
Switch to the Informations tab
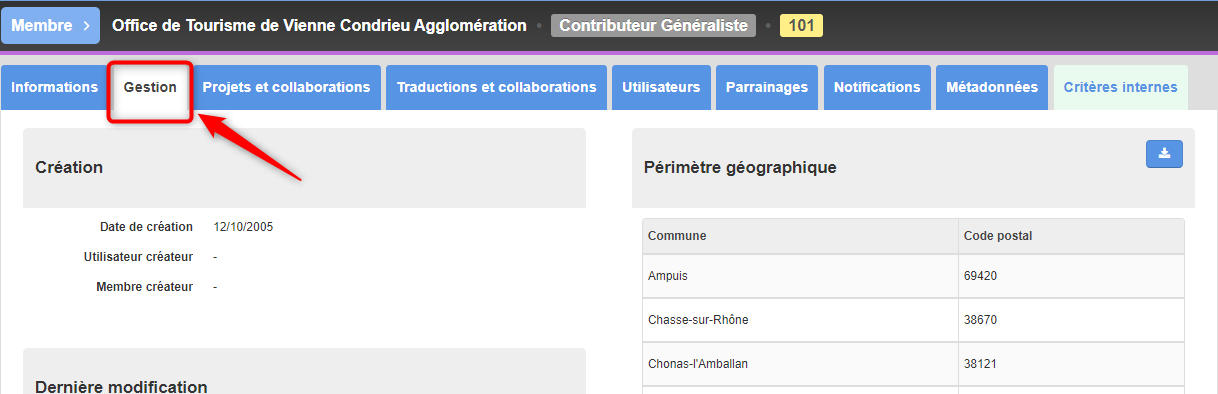point(55,87)
